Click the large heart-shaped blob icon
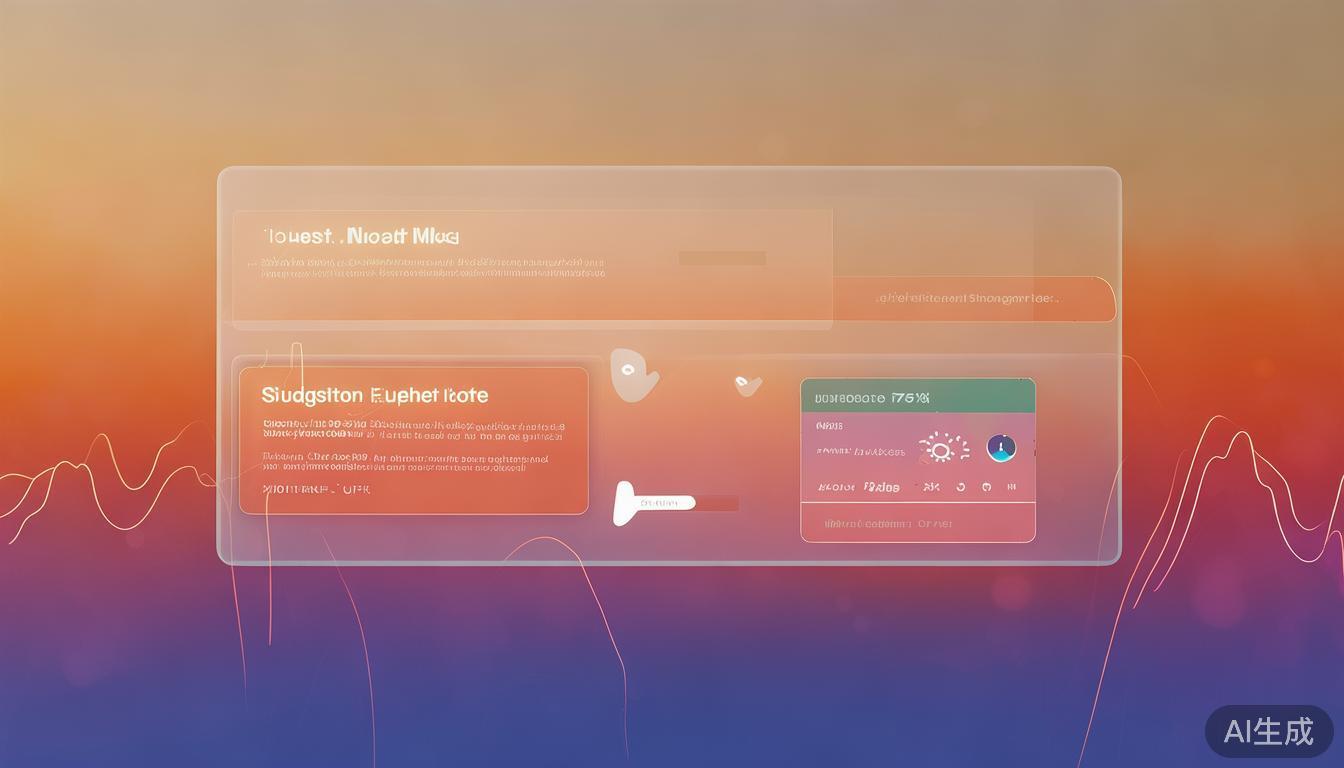 coord(632,375)
